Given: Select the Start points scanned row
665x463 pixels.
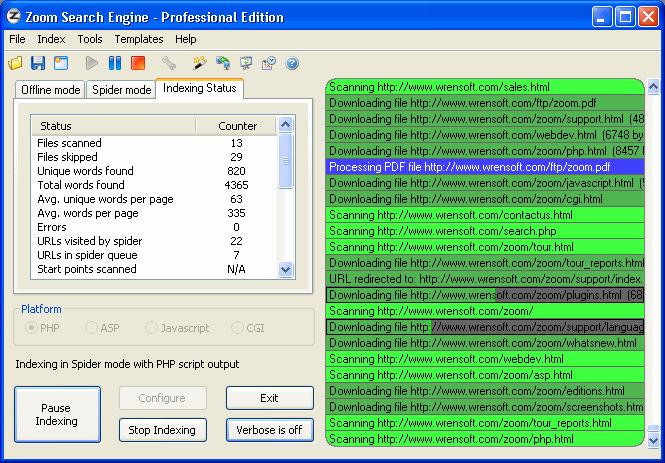Looking at the screenshot, I should point(155,269).
